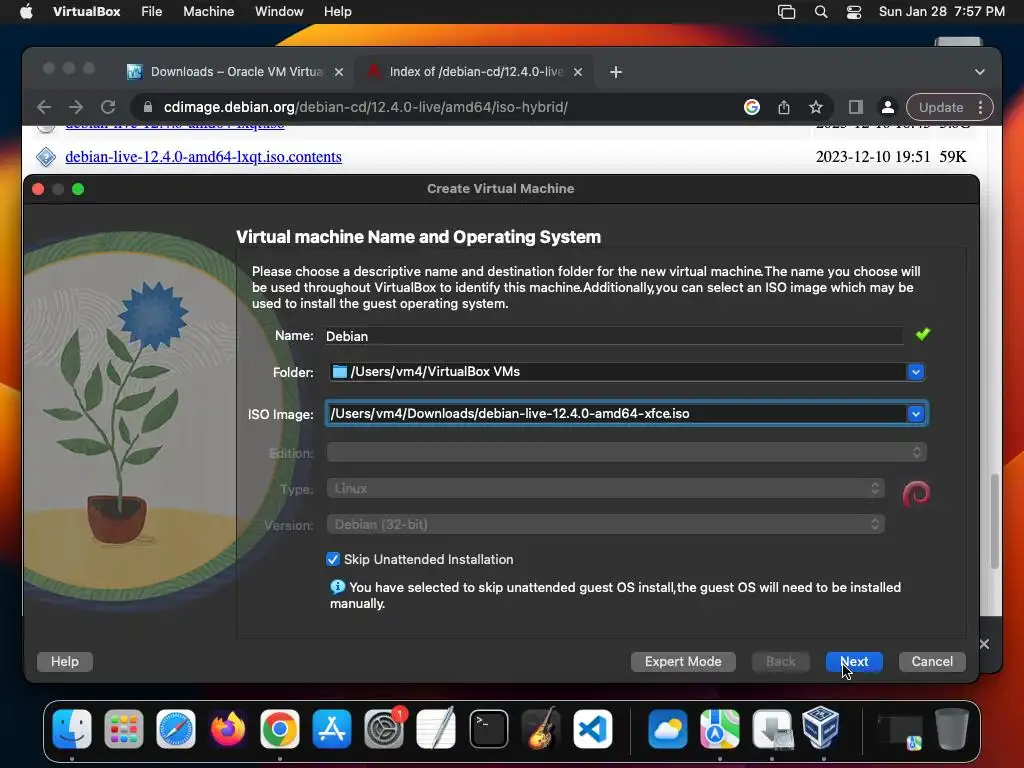Open Weather app from the dock
Viewport: 1024px width, 768px height.
click(667, 728)
